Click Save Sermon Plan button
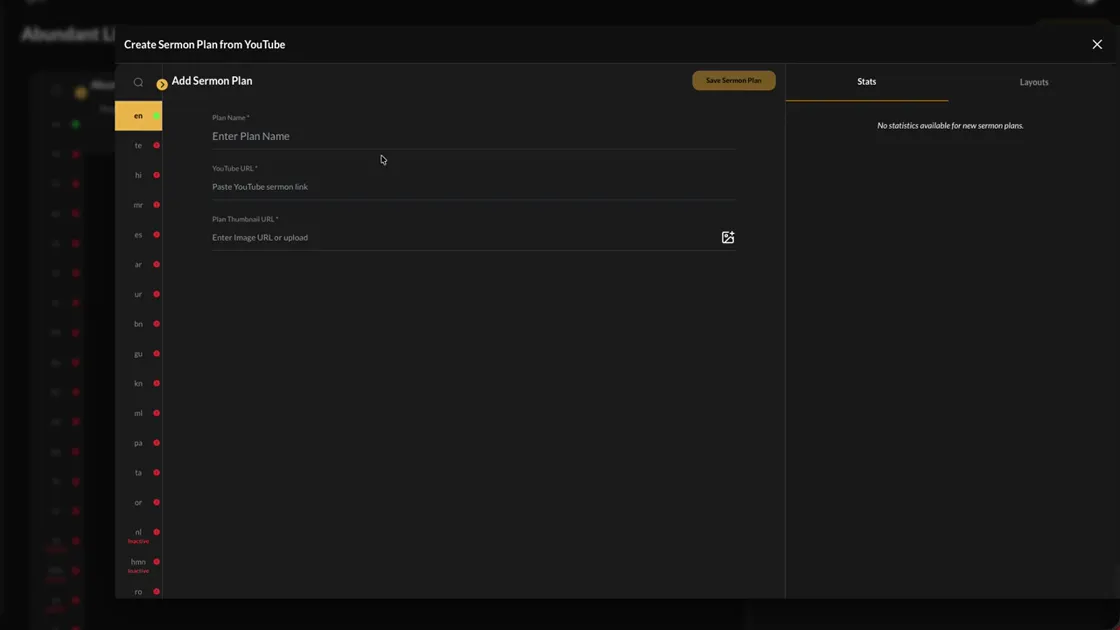The image size is (1120, 630). tap(734, 80)
